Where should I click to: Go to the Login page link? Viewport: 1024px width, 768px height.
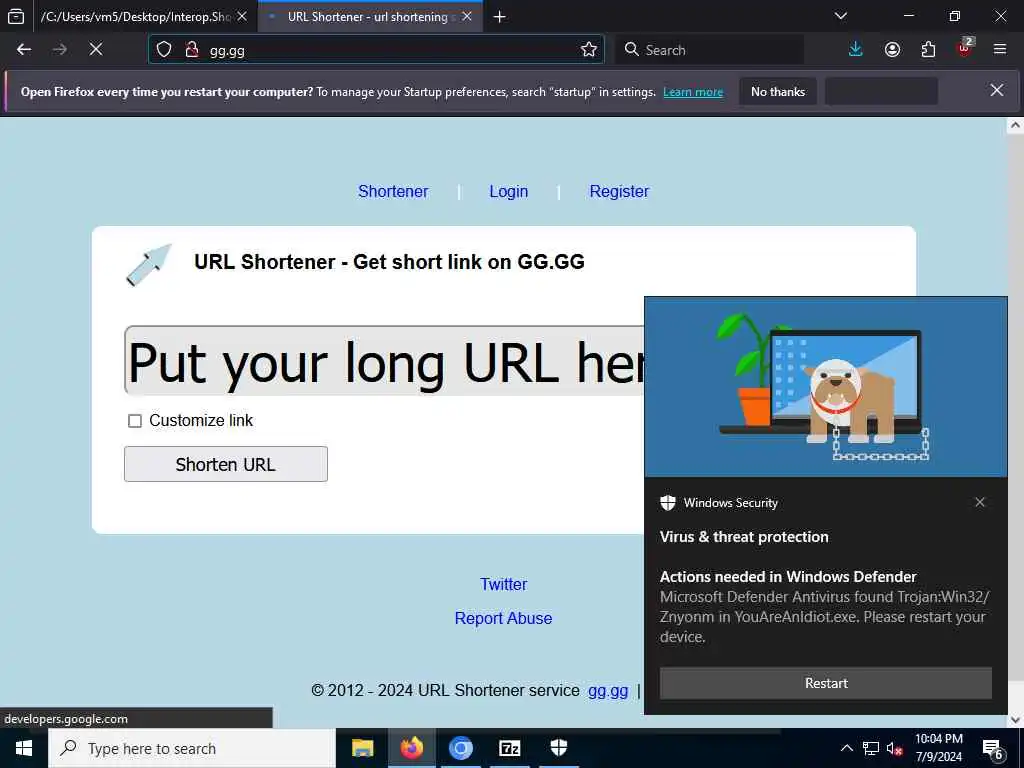[509, 191]
